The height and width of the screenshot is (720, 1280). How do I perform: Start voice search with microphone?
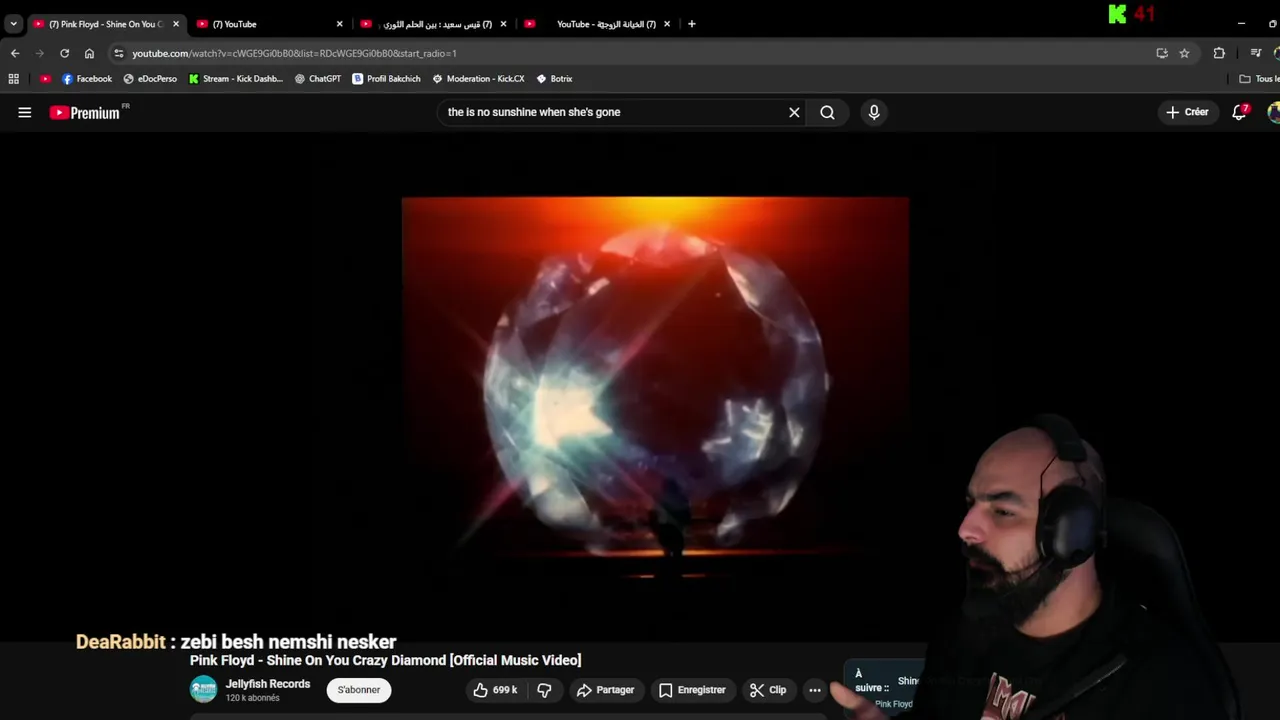[x=874, y=112]
